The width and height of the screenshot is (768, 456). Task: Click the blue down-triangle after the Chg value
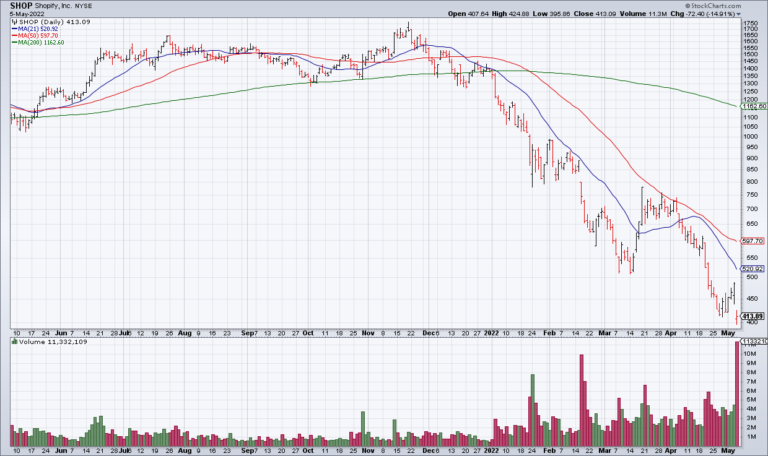tap(739, 14)
